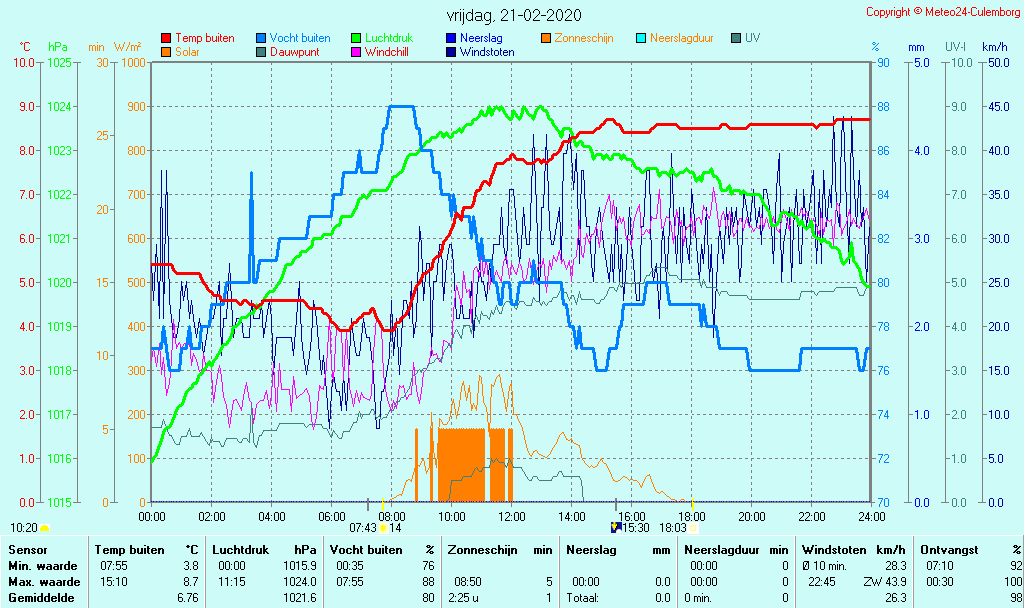This screenshot has width=1026, height=608.
Task: Click the magenta Windchill legend square
Action: (x=357, y=52)
